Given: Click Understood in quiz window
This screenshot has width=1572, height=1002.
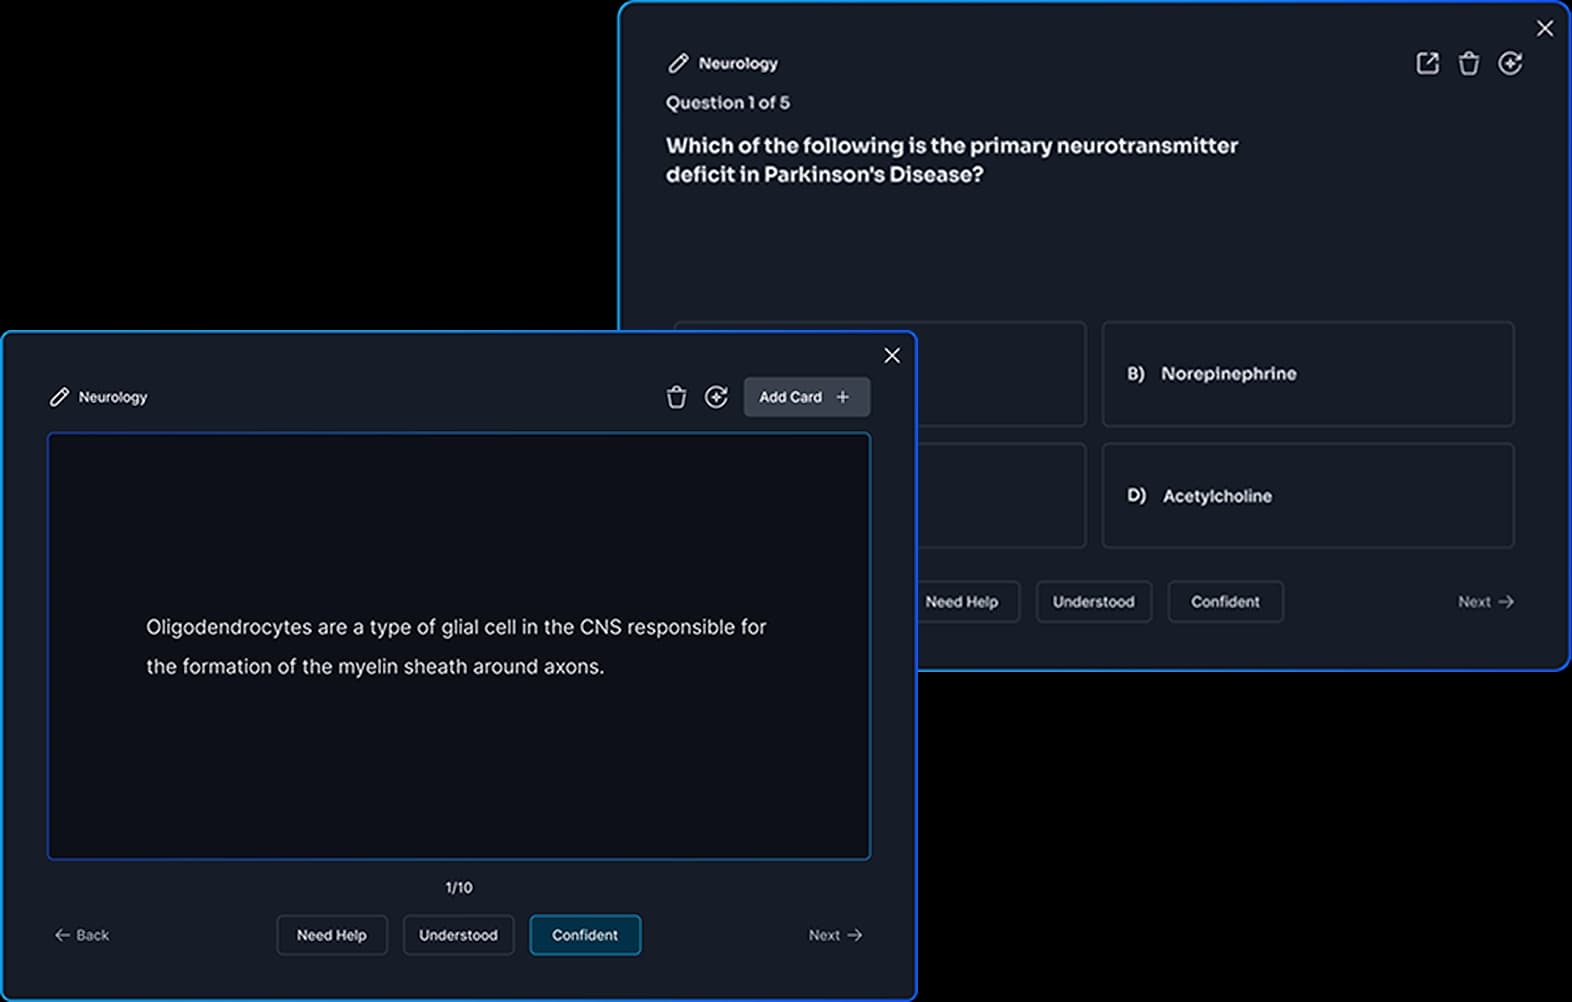Looking at the screenshot, I should [x=1094, y=602].
